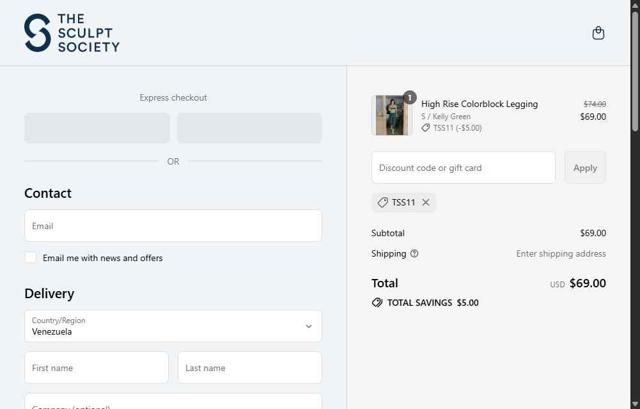Click the TOTAL SAVINGS $5.00 text
The height and width of the screenshot is (409, 640).
pyautogui.click(x=433, y=303)
